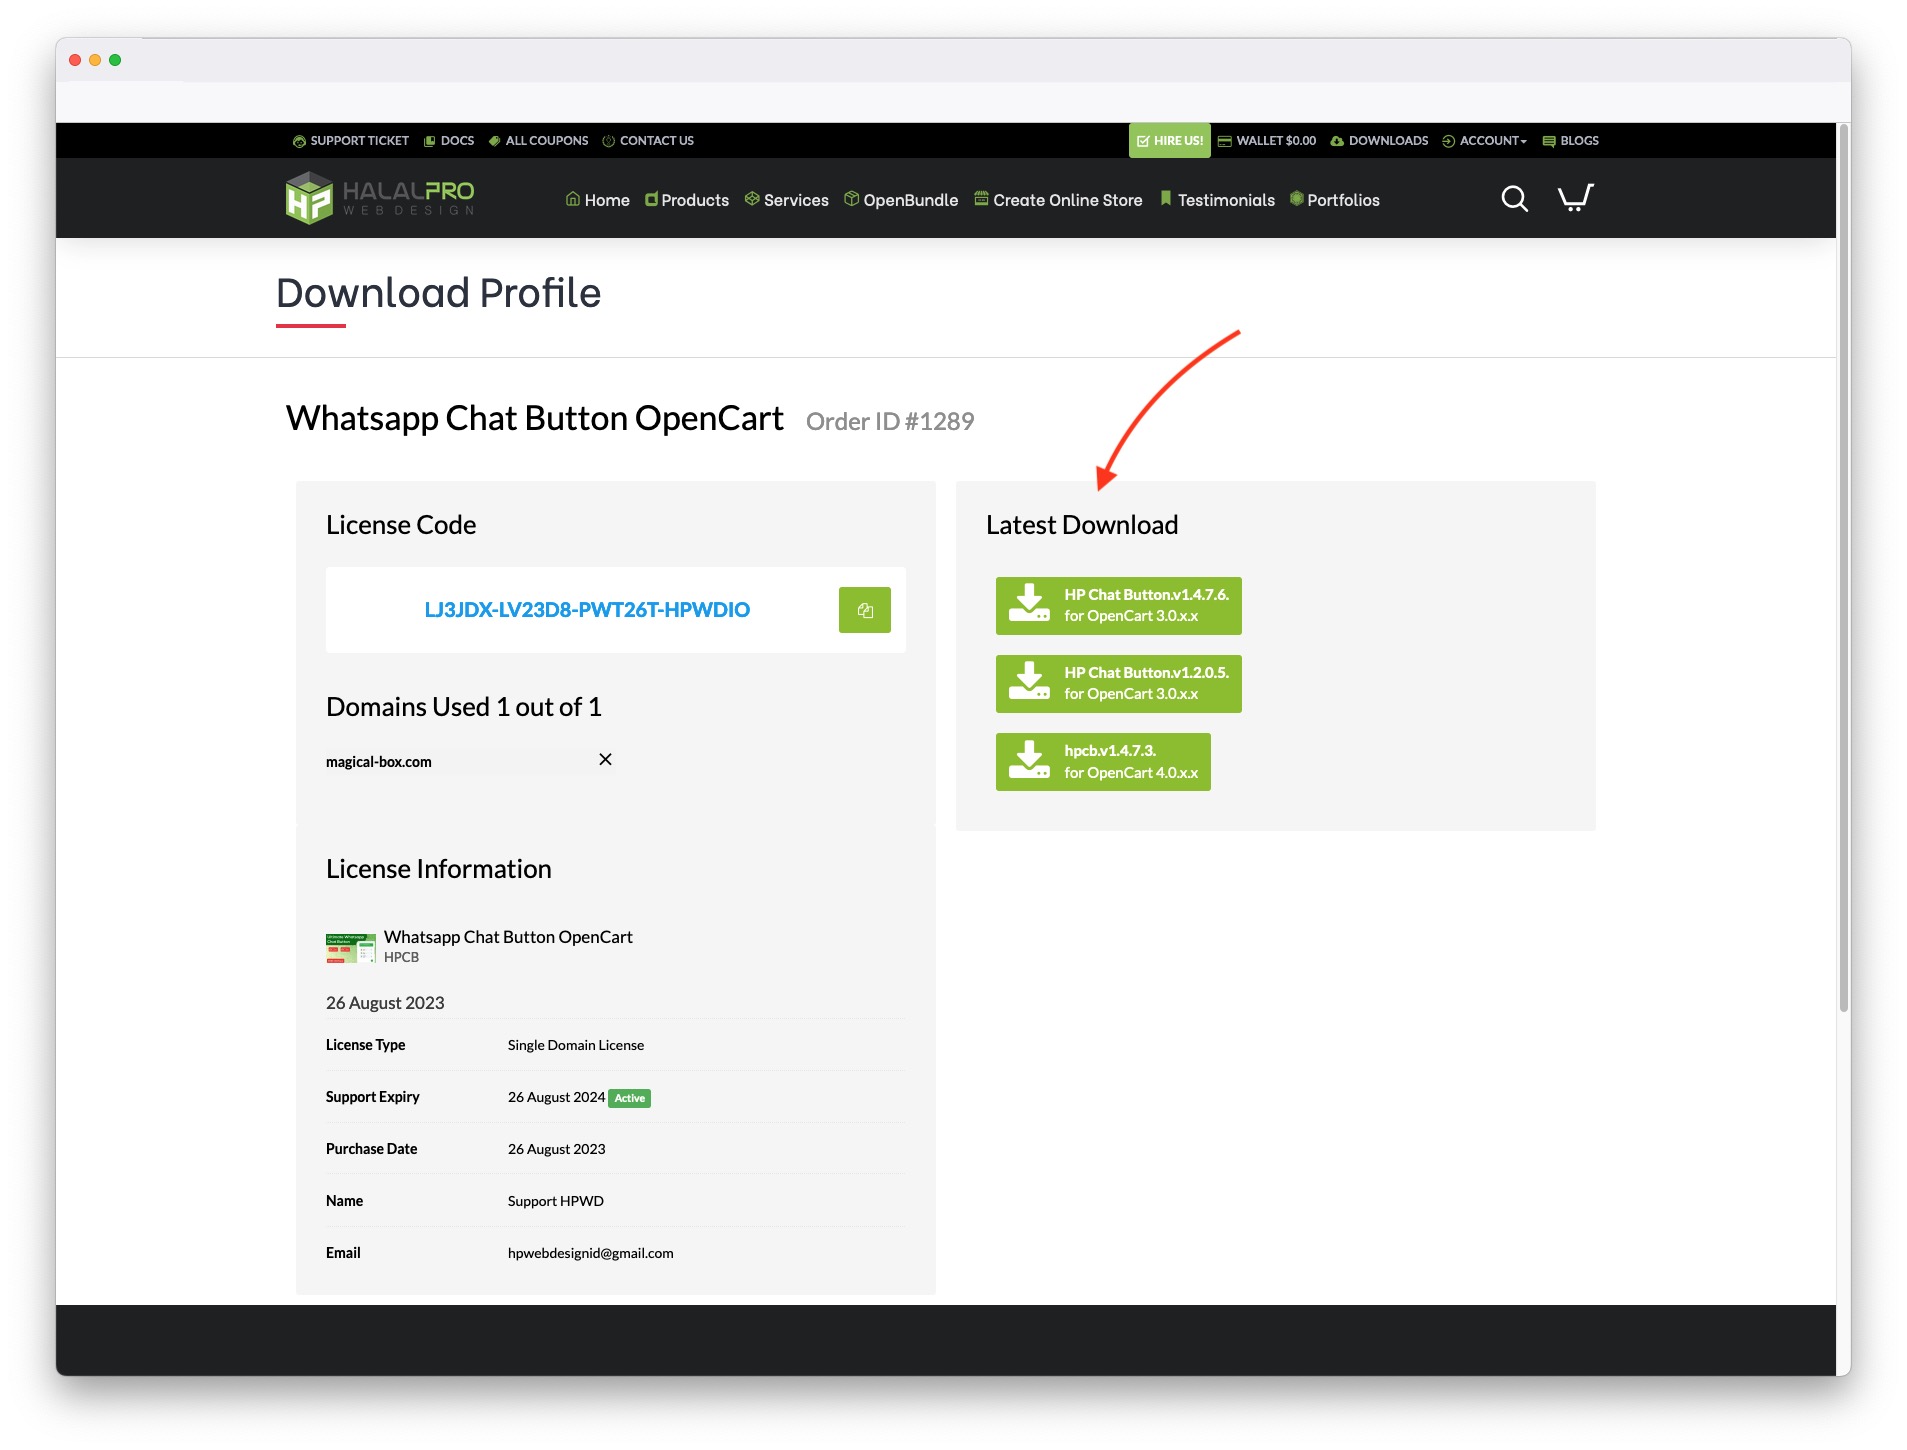Open the shopping cart icon
Screen dimensions: 1907x1450
point(1575,198)
